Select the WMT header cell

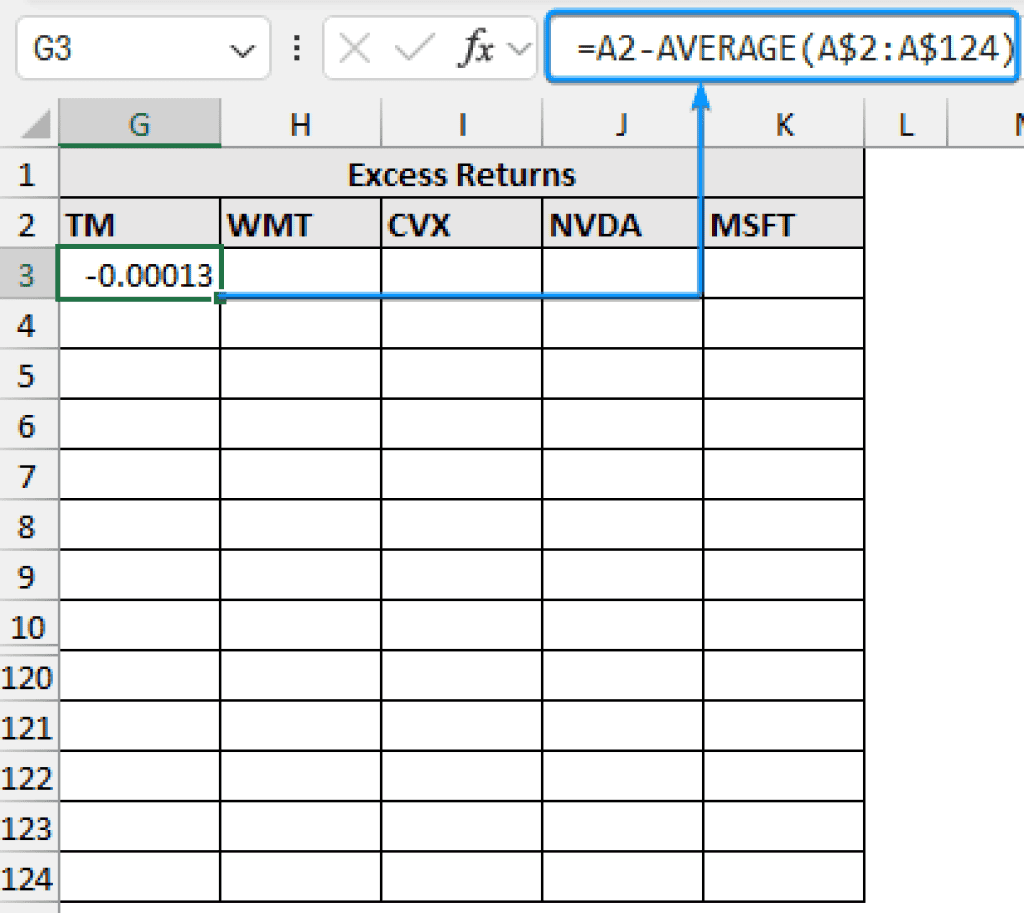(x=300, y=225)
